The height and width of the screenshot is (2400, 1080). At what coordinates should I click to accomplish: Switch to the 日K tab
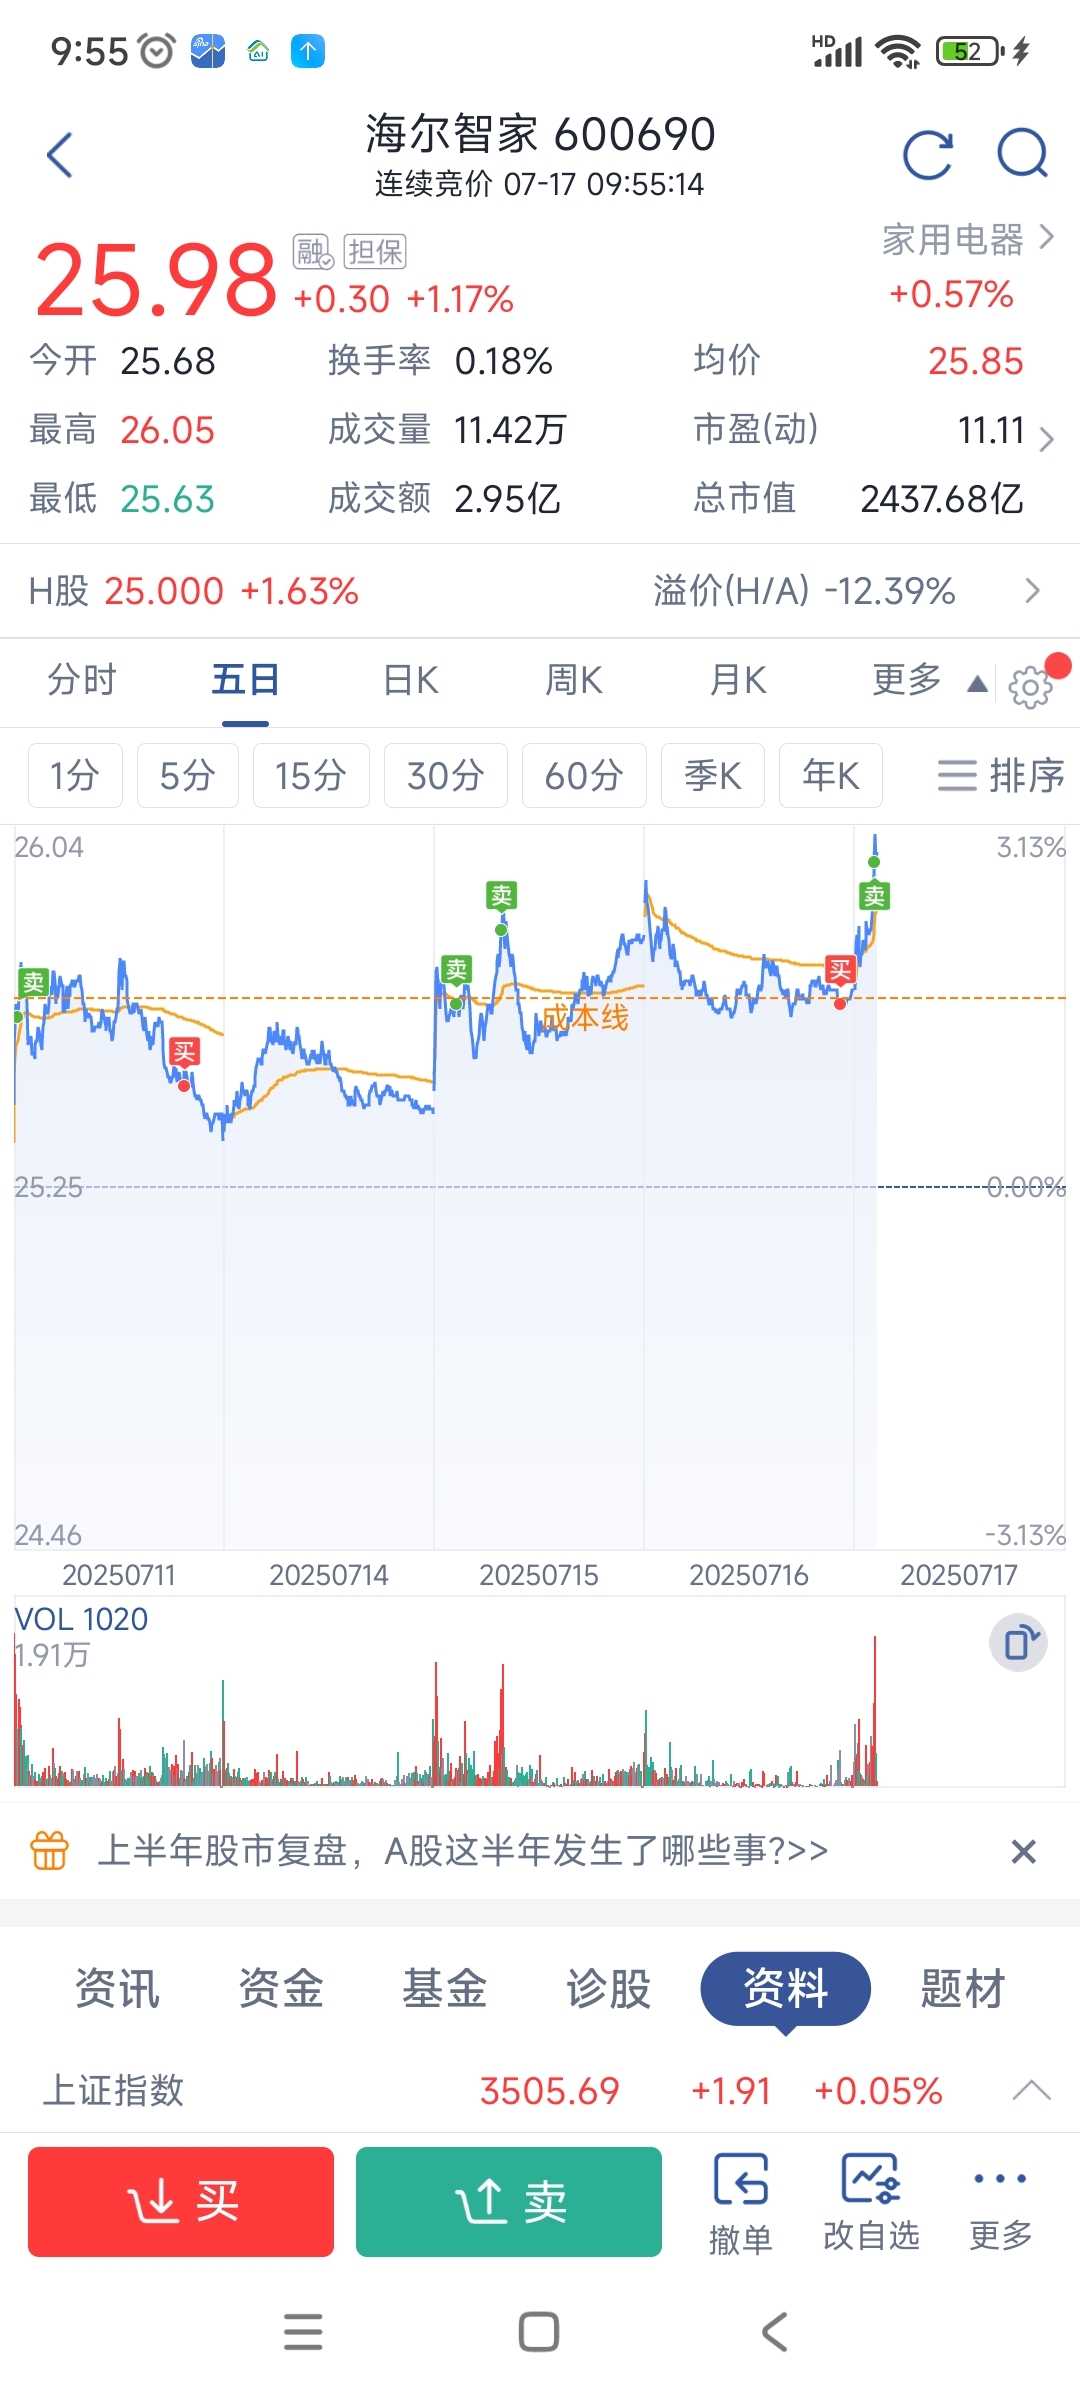411,680
